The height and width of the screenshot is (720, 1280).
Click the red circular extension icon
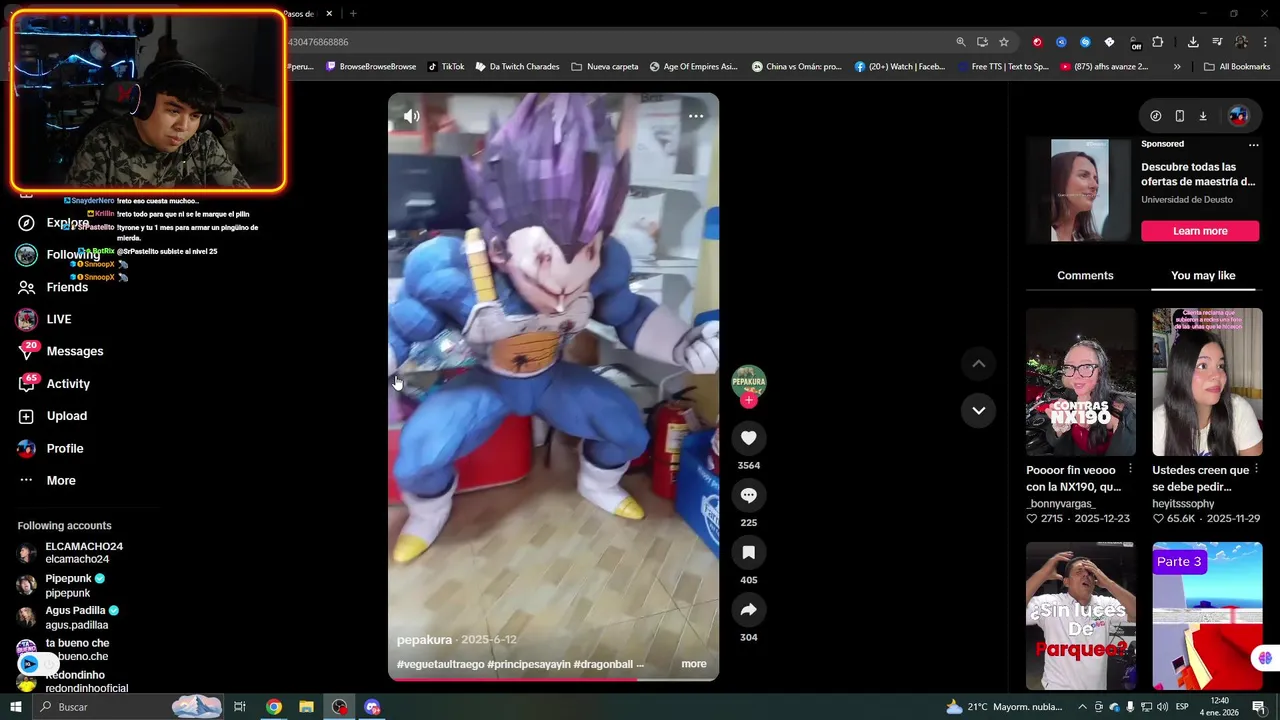1037,42
